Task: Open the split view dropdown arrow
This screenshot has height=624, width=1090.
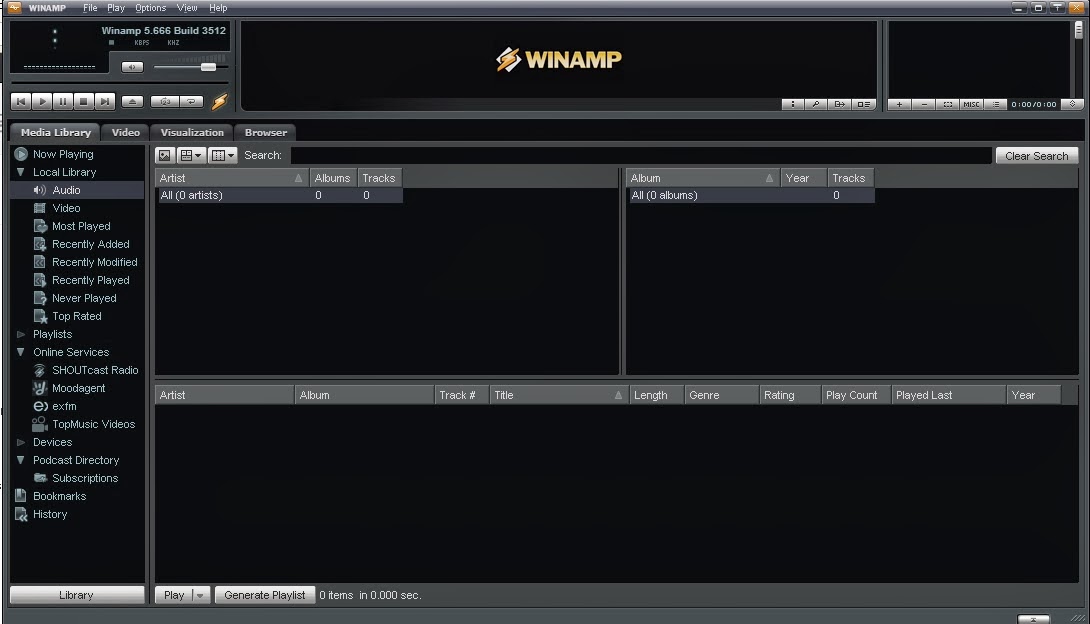Action: tap(230, 155)
